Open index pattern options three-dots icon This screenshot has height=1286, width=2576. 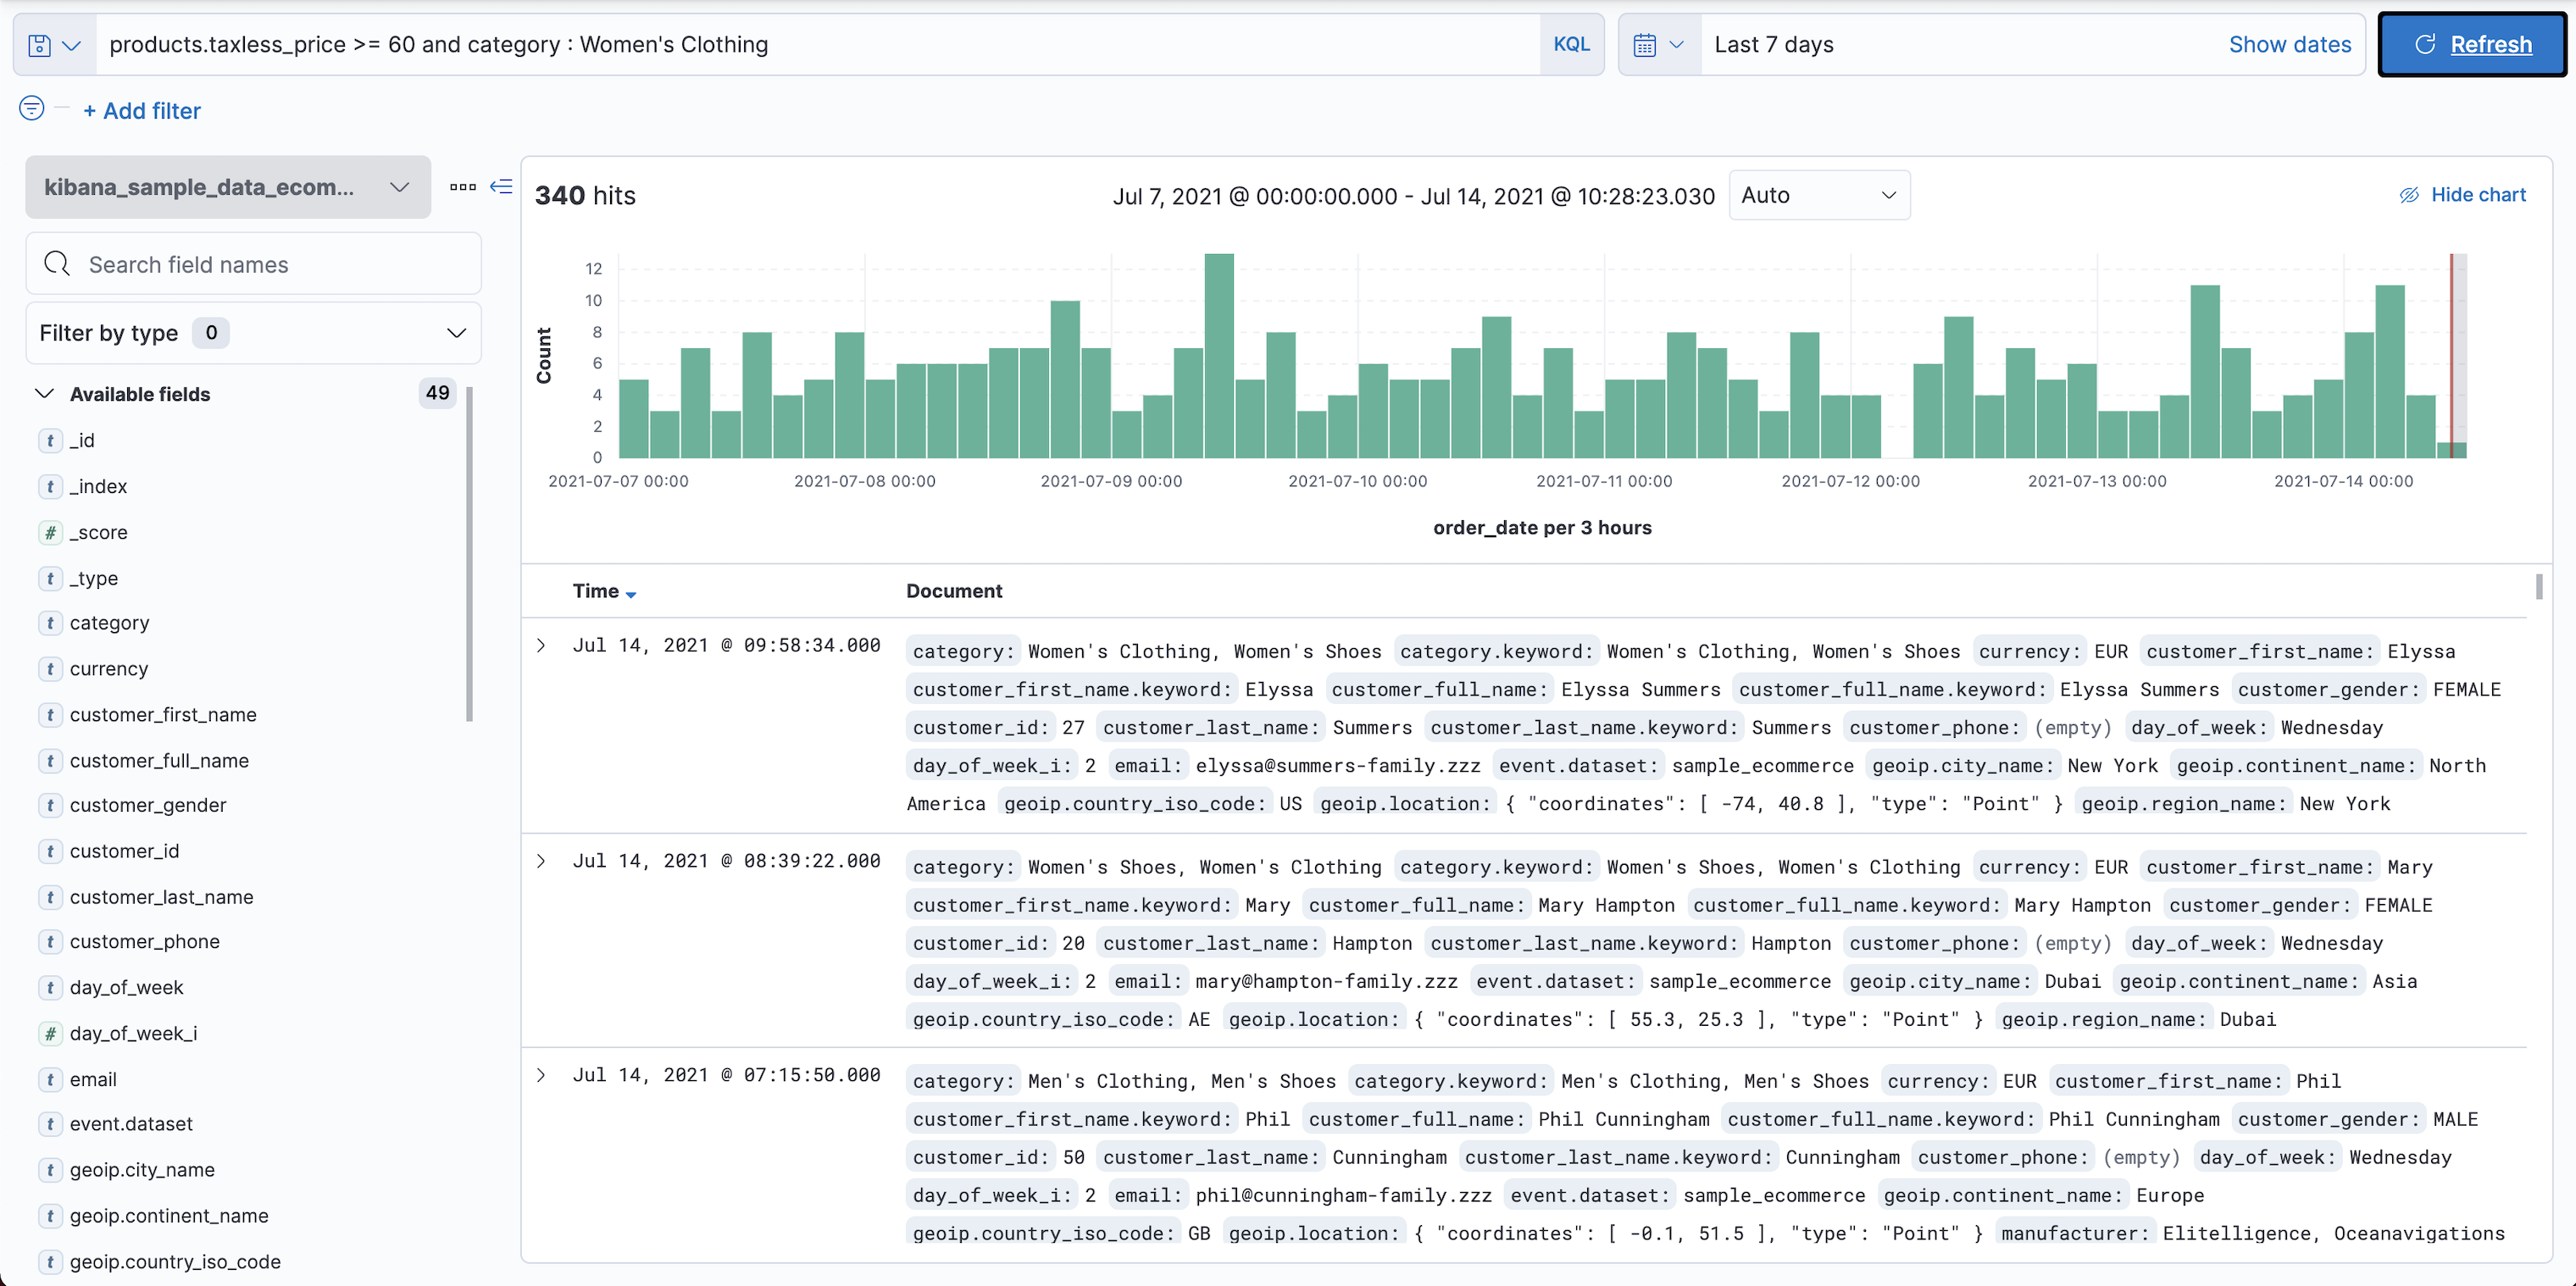462,187
